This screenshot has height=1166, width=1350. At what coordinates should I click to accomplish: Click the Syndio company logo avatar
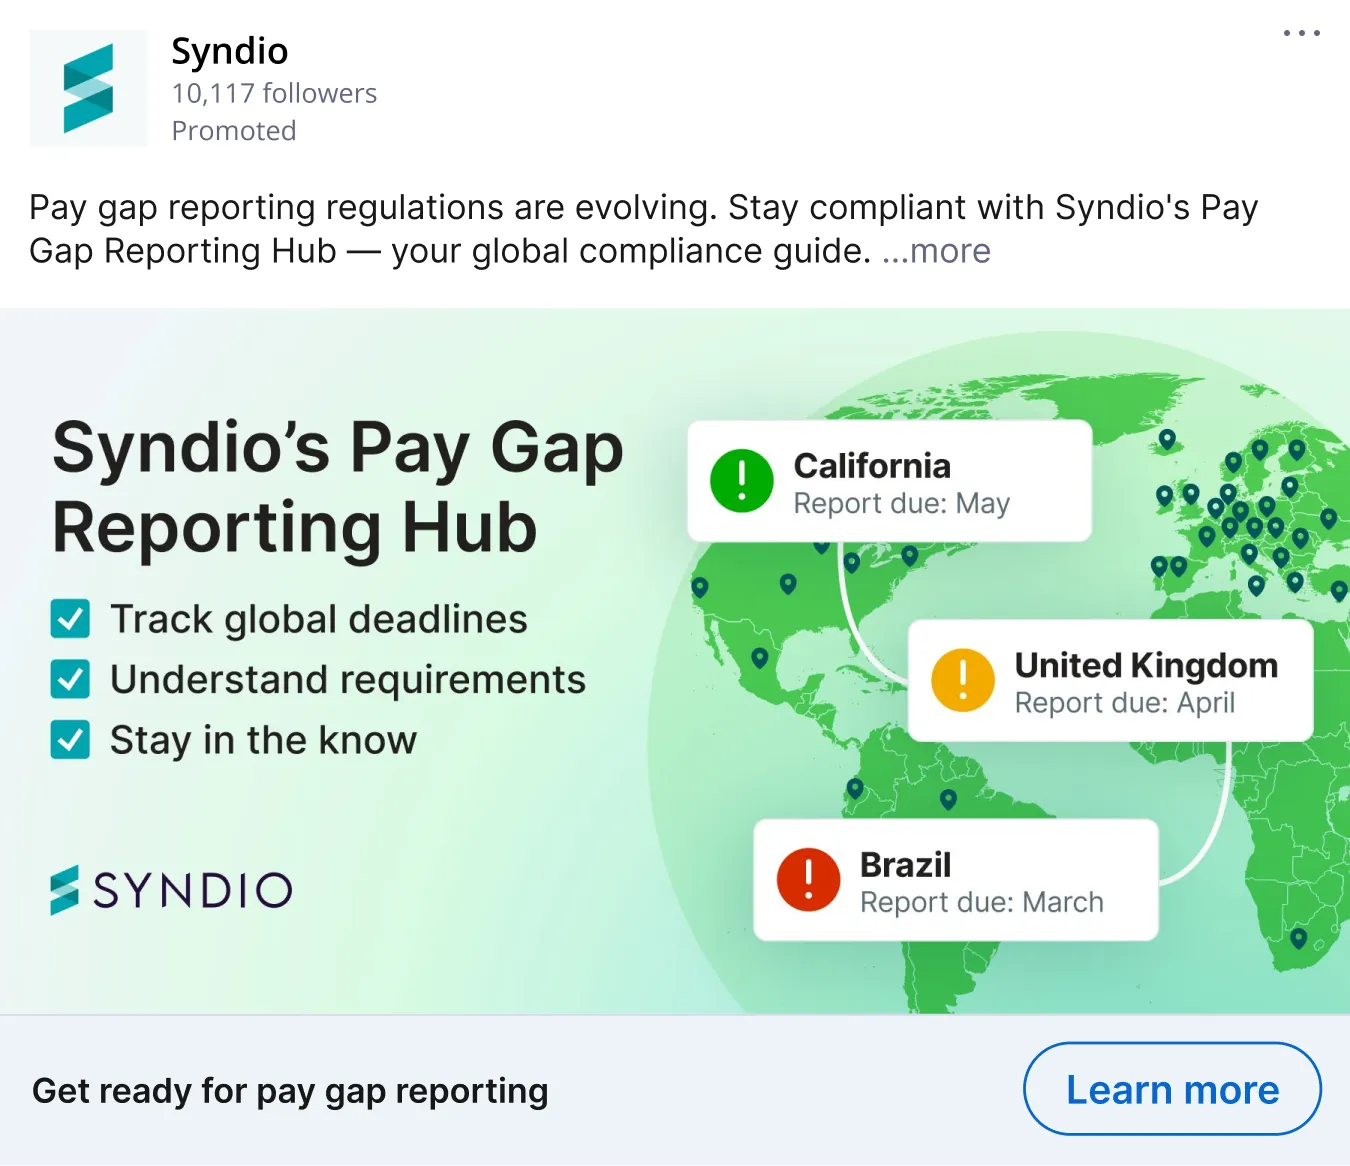(88, 88)
